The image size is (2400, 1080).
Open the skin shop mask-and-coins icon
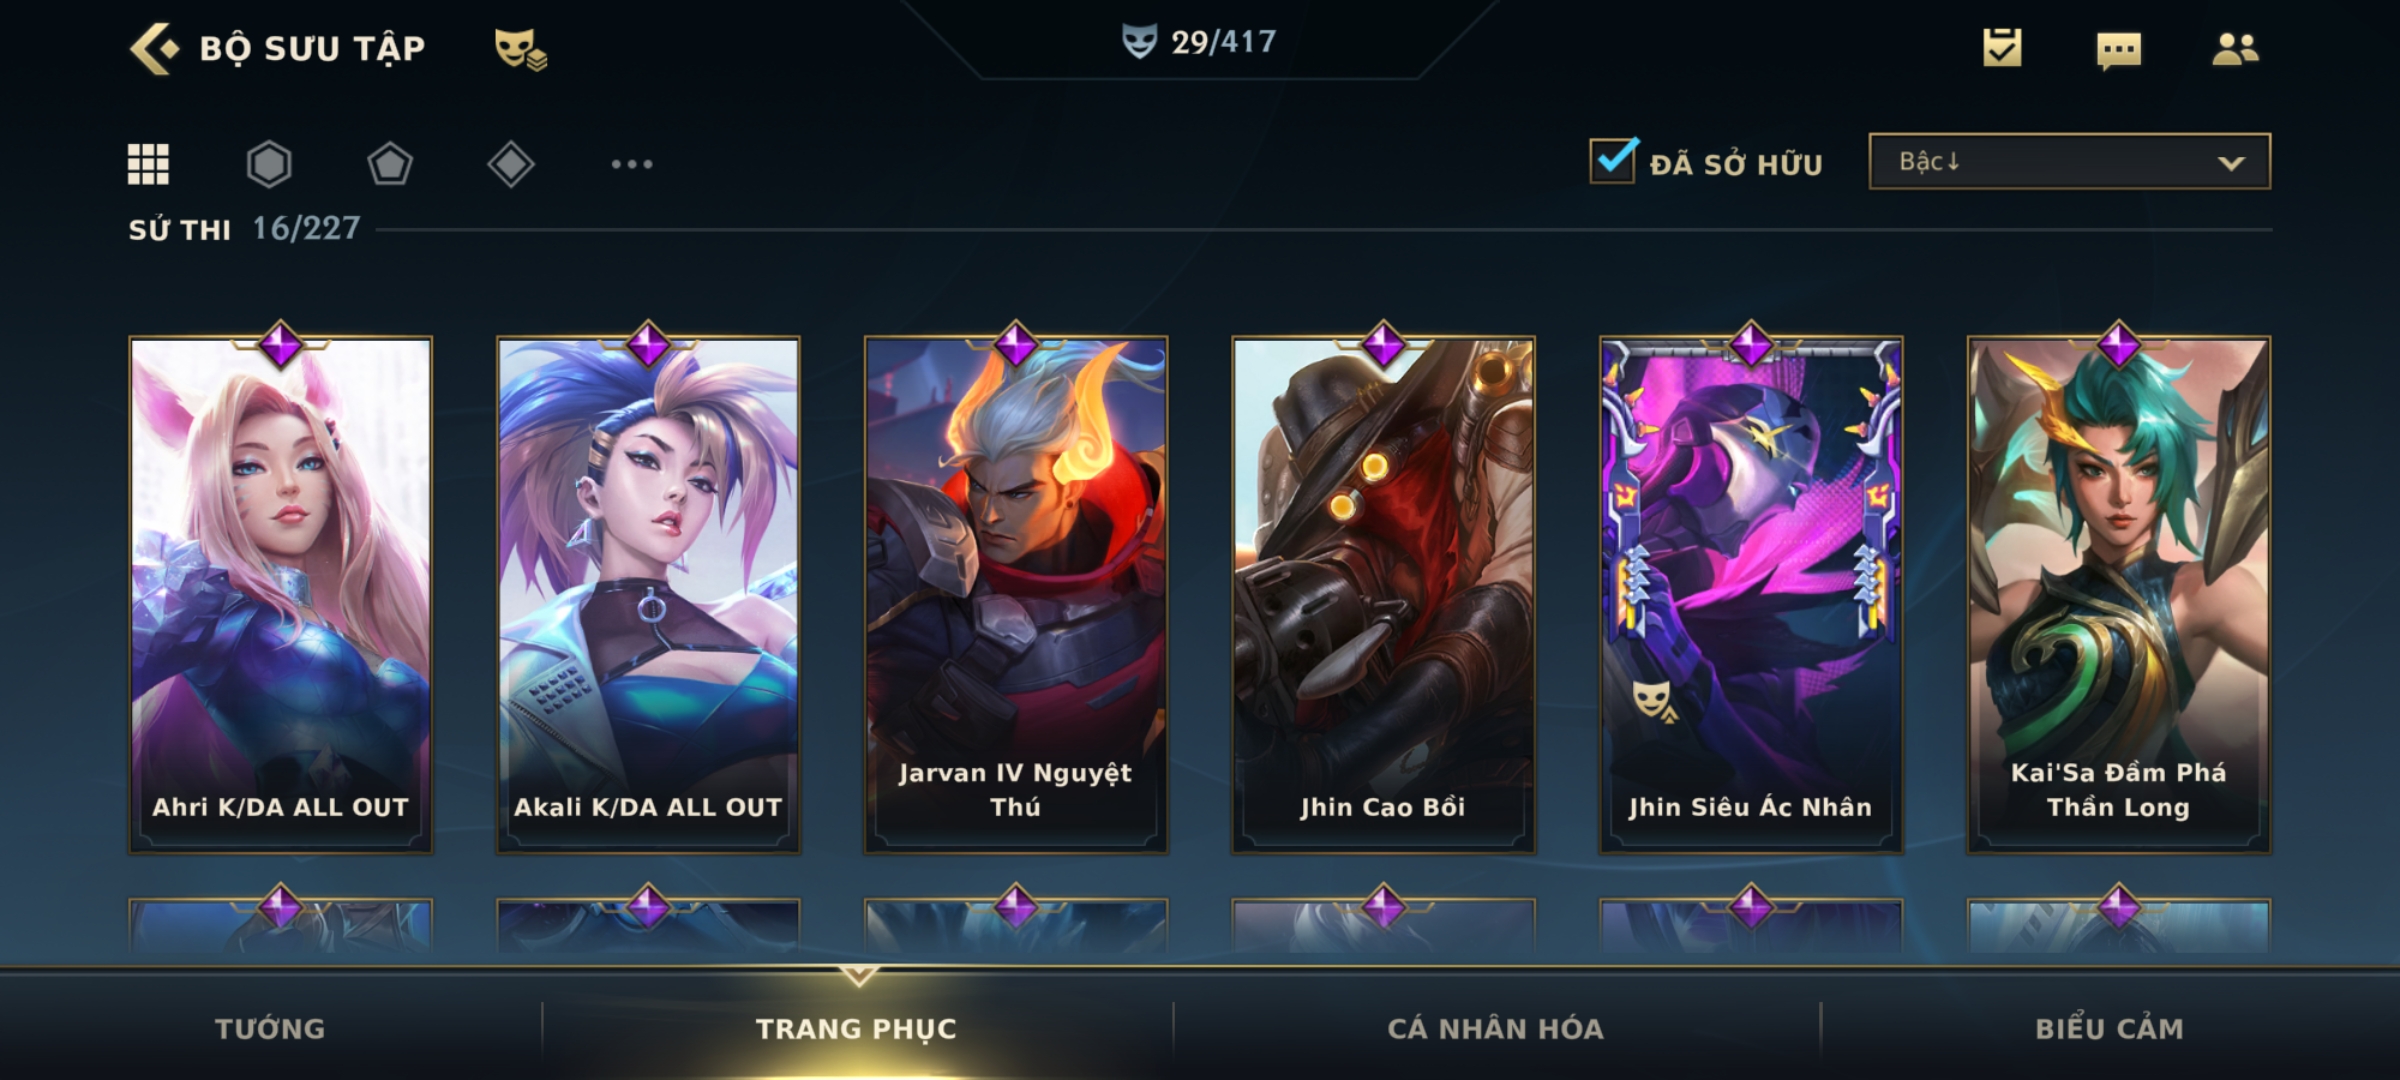(x=521, y=49)
